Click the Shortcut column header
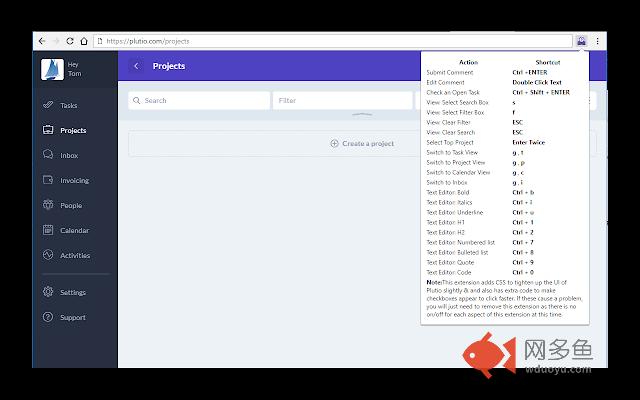 coord(548,62)
